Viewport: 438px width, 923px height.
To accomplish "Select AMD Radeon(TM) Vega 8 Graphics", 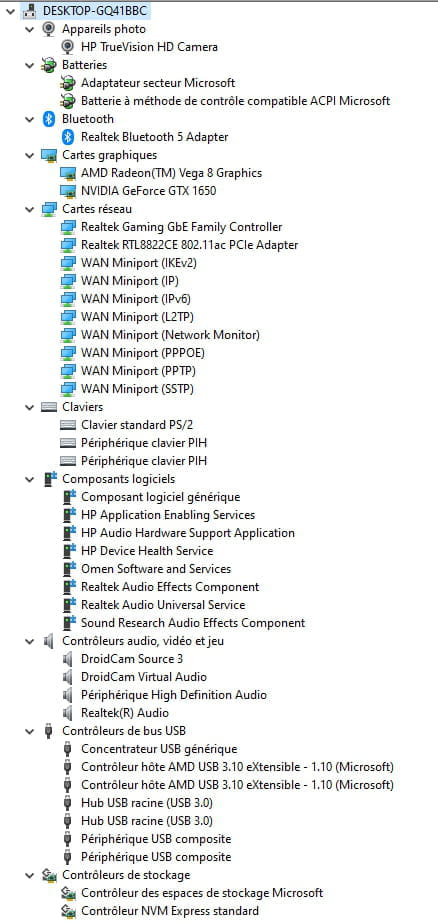I will (171, 173).
